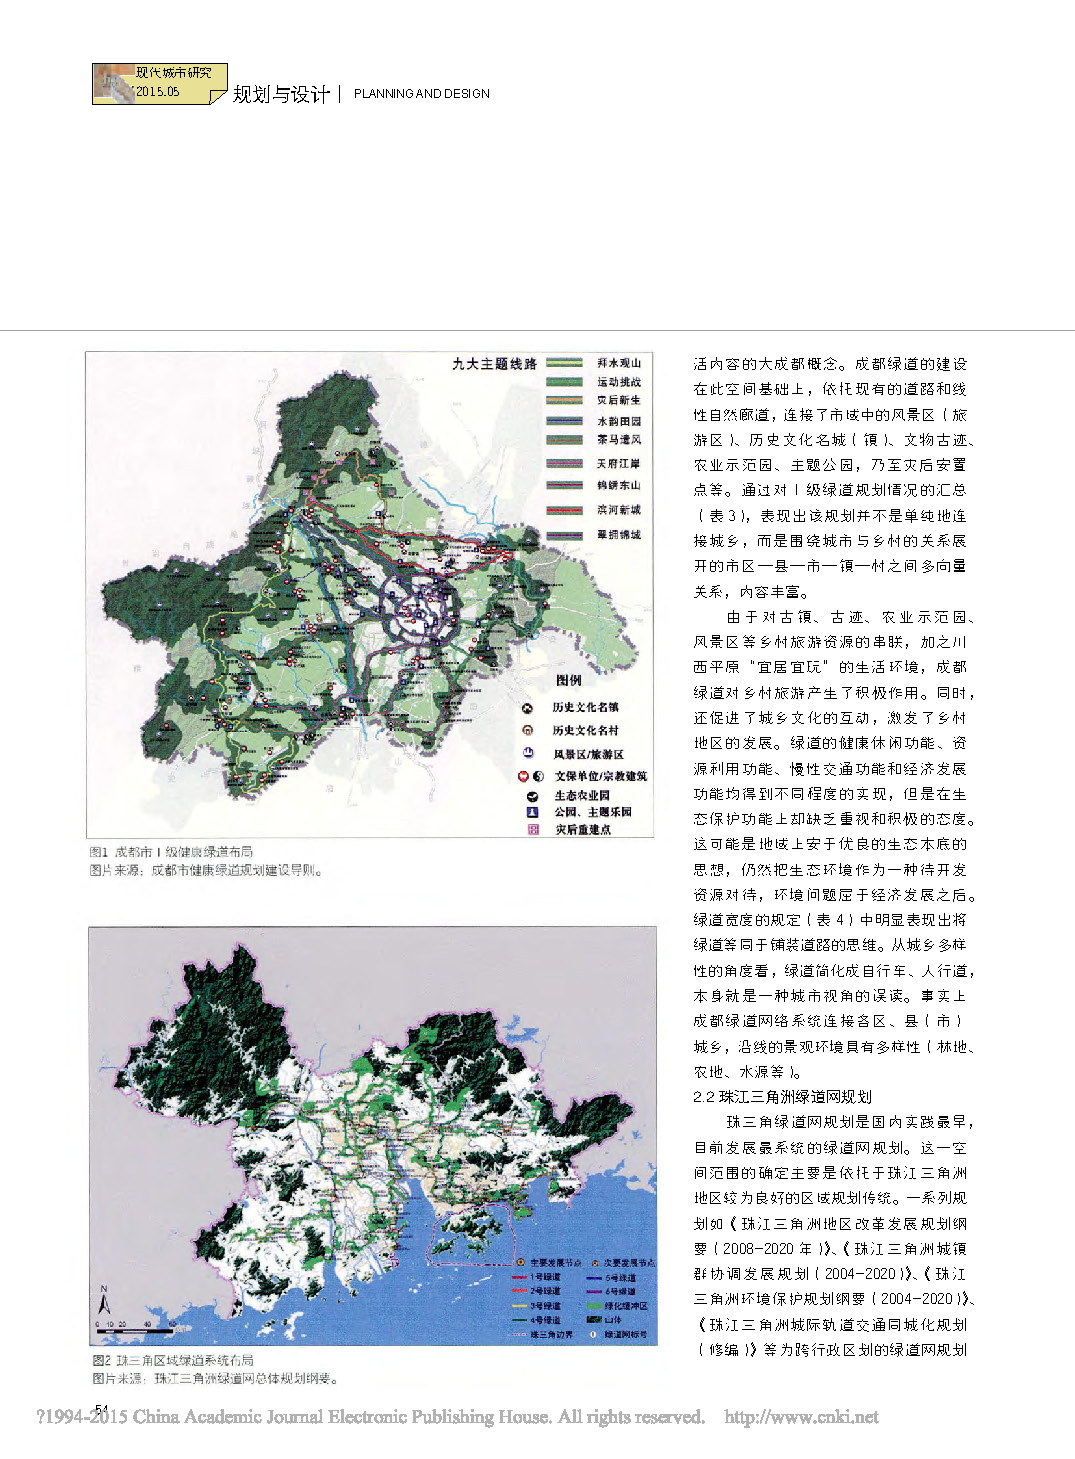Viewport: 1075px width, 1459px height.
Task: Click the yin-yang 宗教建筑 legend icon
Action: [538, 776]
